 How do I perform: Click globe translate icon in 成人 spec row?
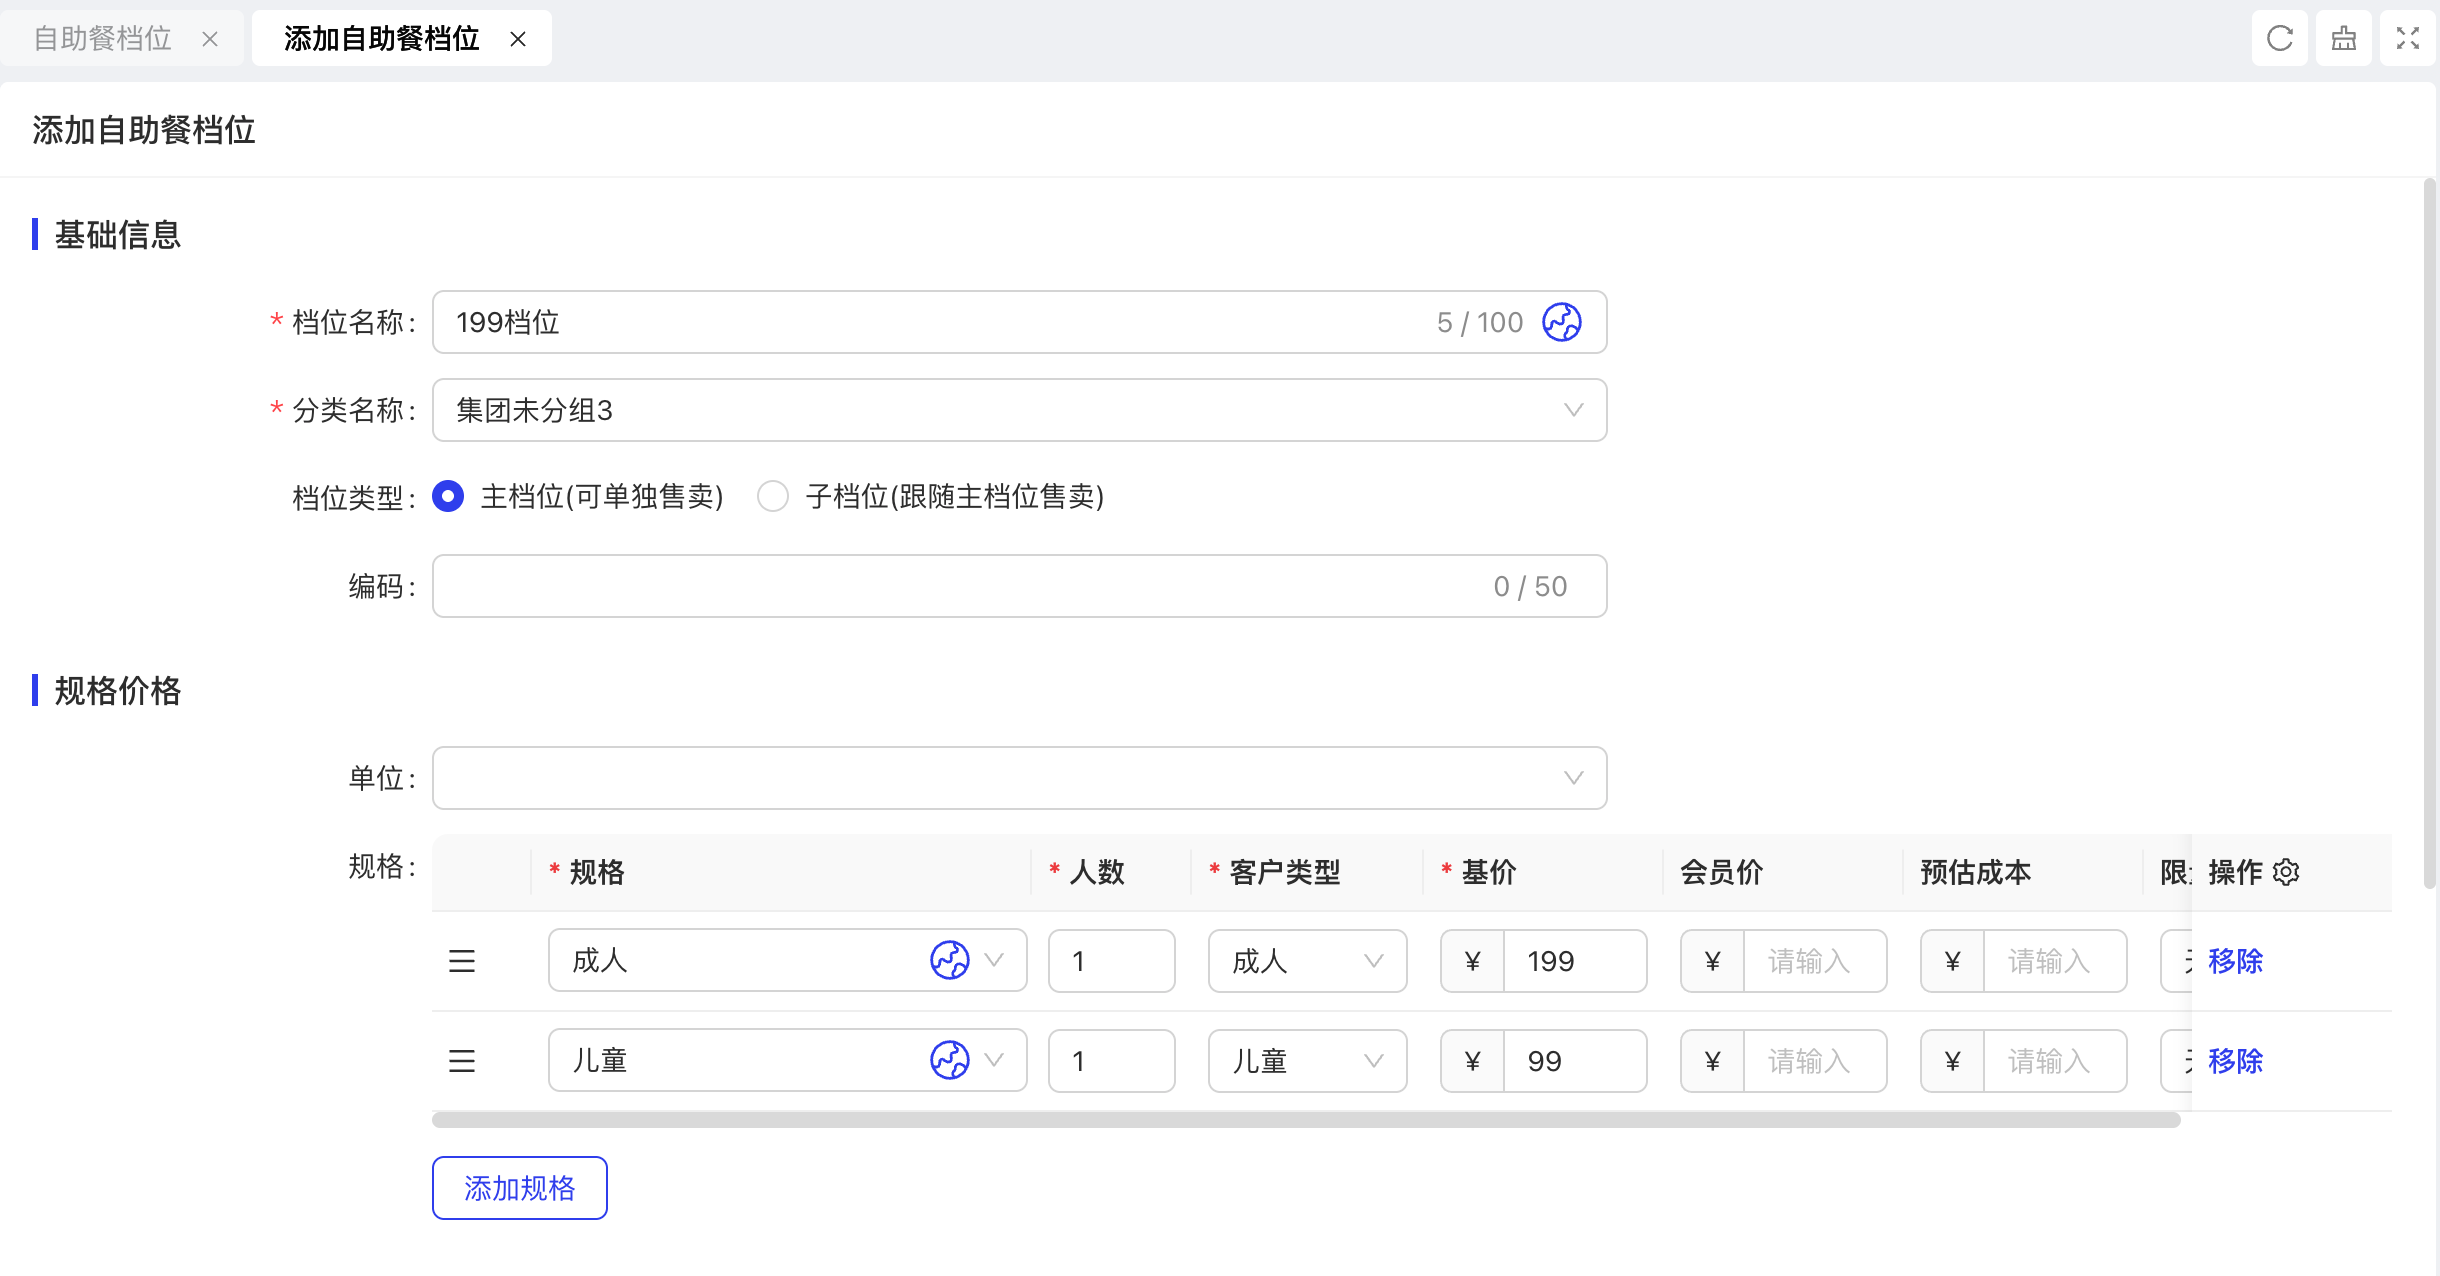(x=949, y=960)
